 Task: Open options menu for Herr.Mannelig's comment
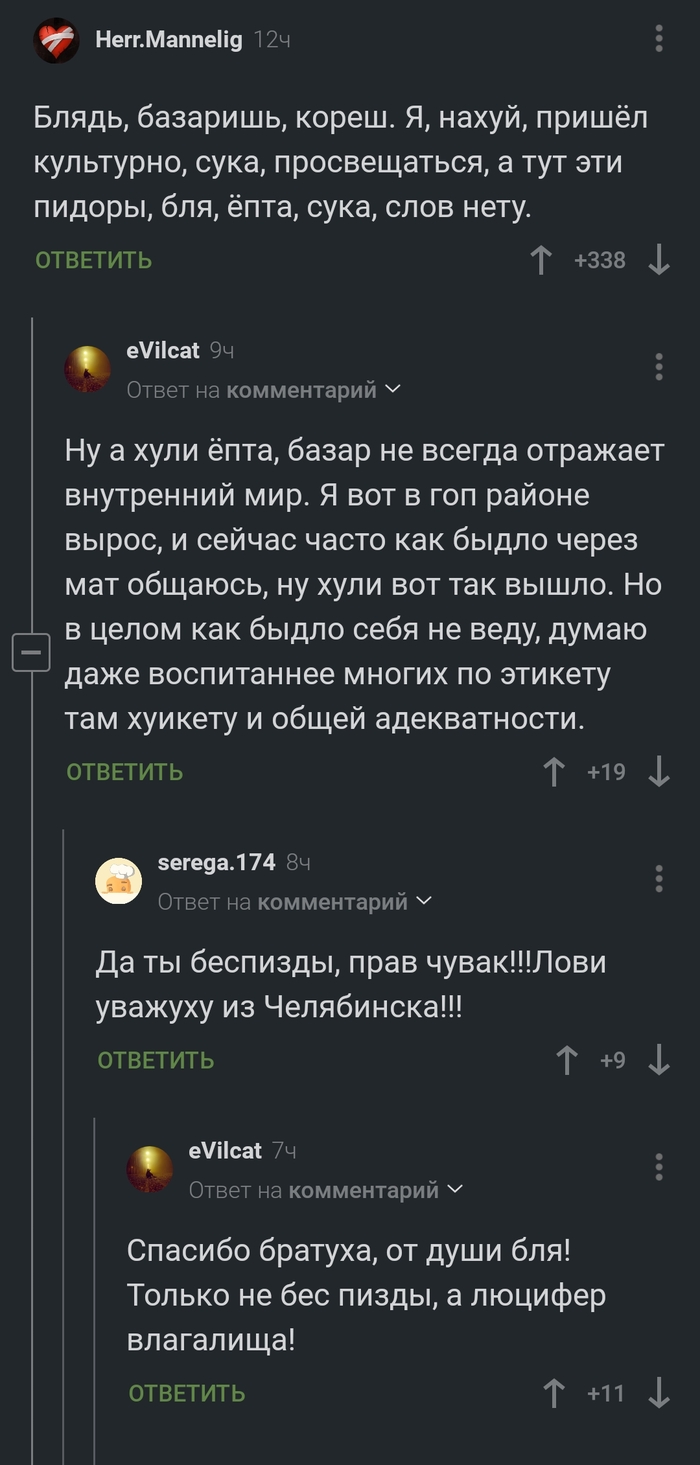pos(658,37)
